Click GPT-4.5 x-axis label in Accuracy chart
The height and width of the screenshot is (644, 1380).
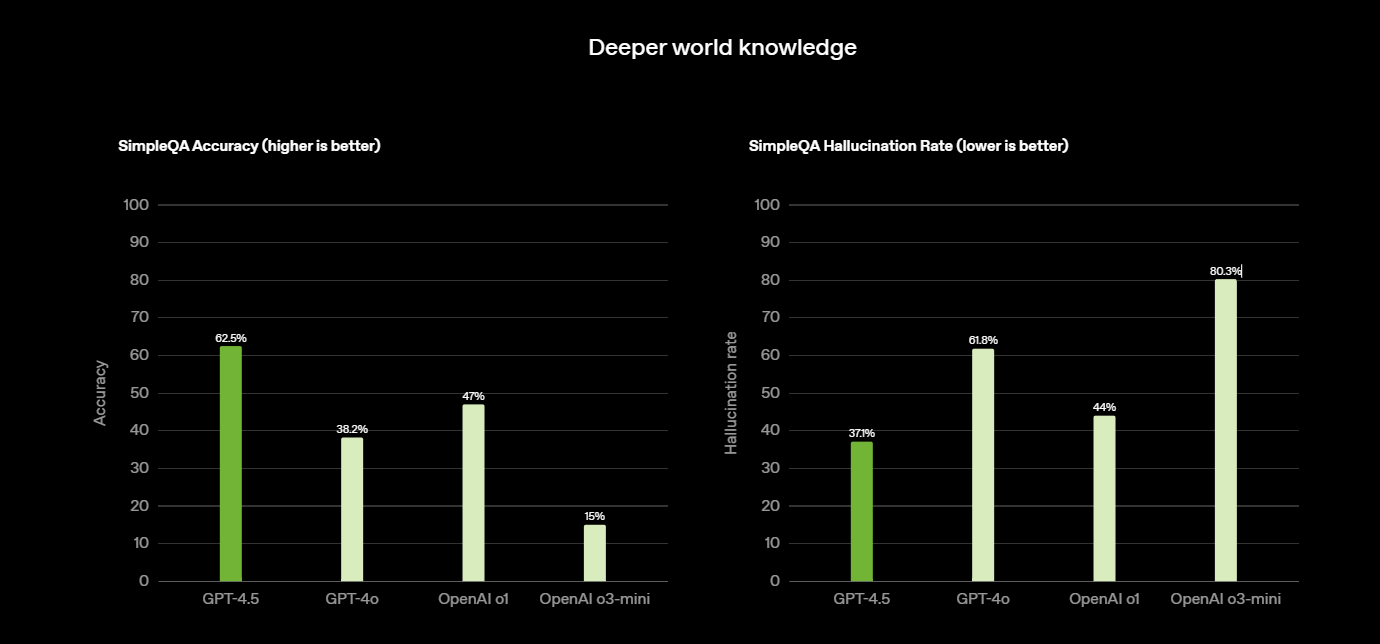point(231,599)
